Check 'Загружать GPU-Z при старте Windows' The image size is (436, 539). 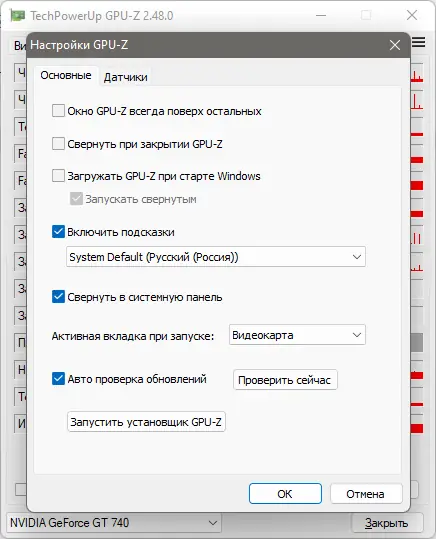click(58, 176)
